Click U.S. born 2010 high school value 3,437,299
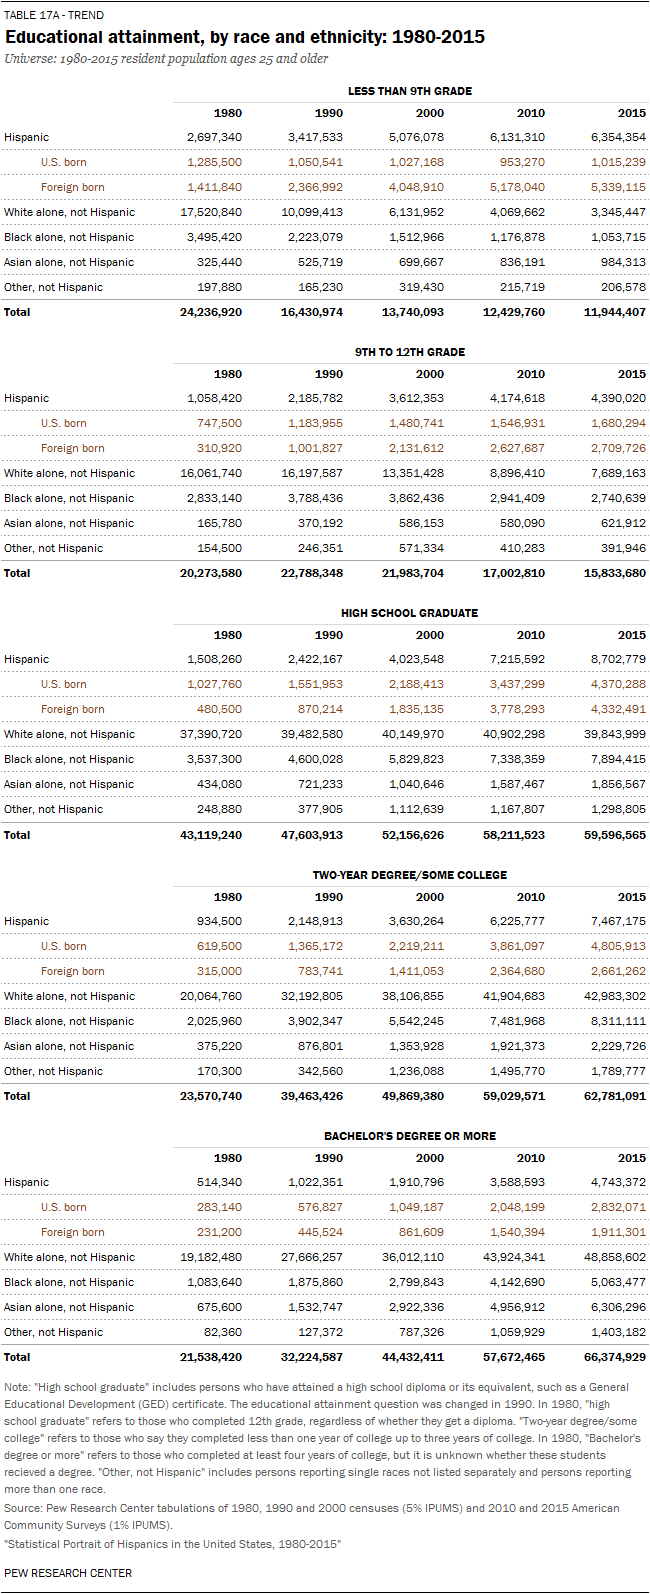Image resolution: width=650 pixels, height=1594 pixels. 515,684
